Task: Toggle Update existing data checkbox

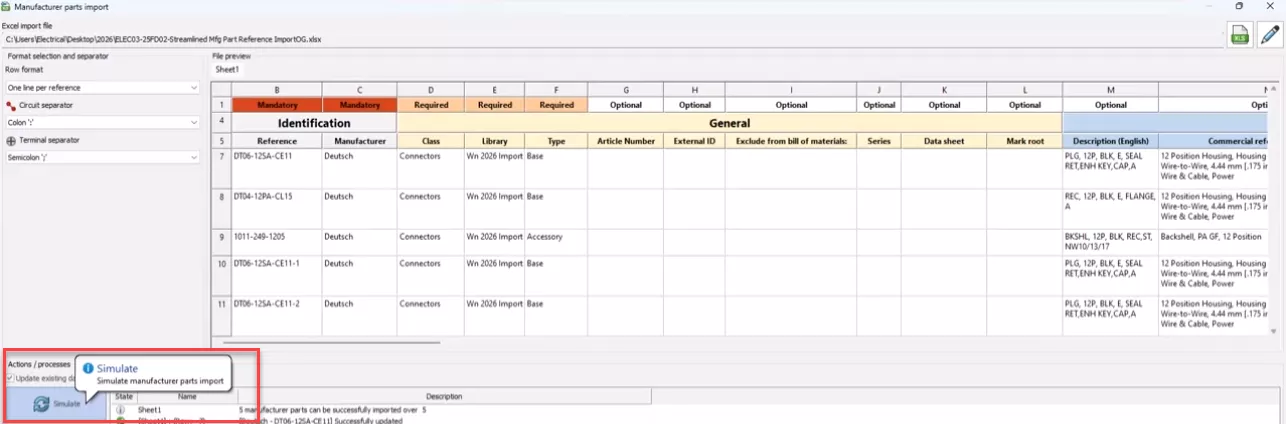Action: [11, 377]
